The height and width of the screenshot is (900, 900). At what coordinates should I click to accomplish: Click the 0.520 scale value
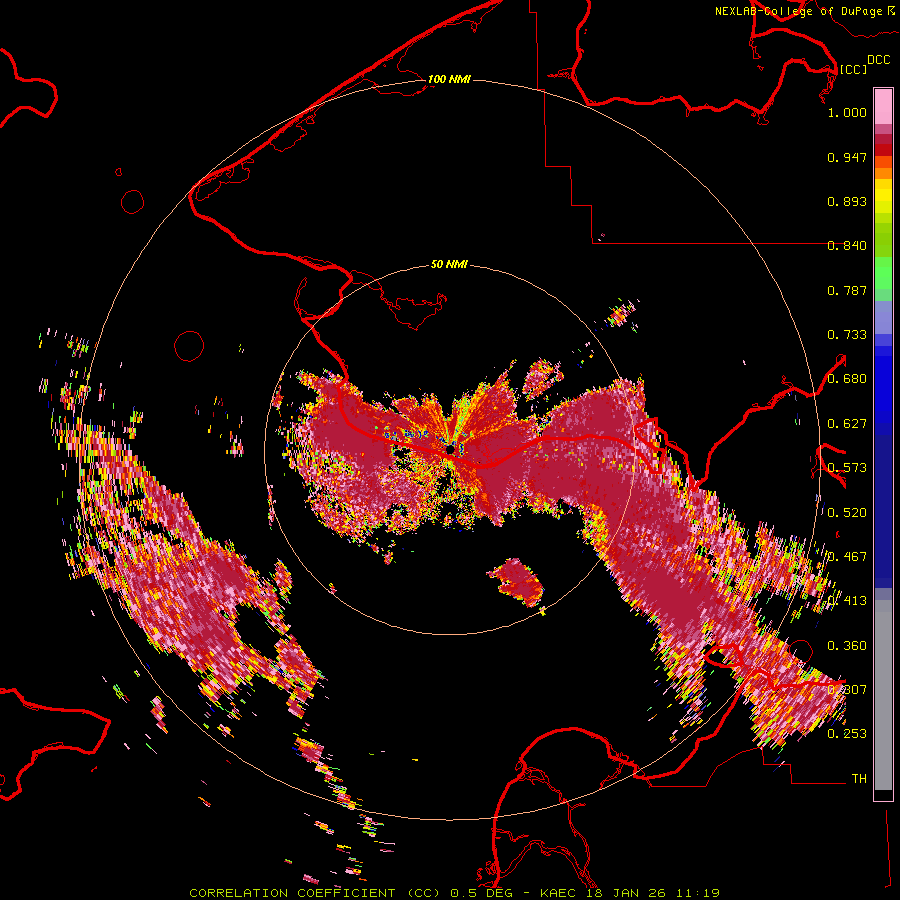point(847,513)
